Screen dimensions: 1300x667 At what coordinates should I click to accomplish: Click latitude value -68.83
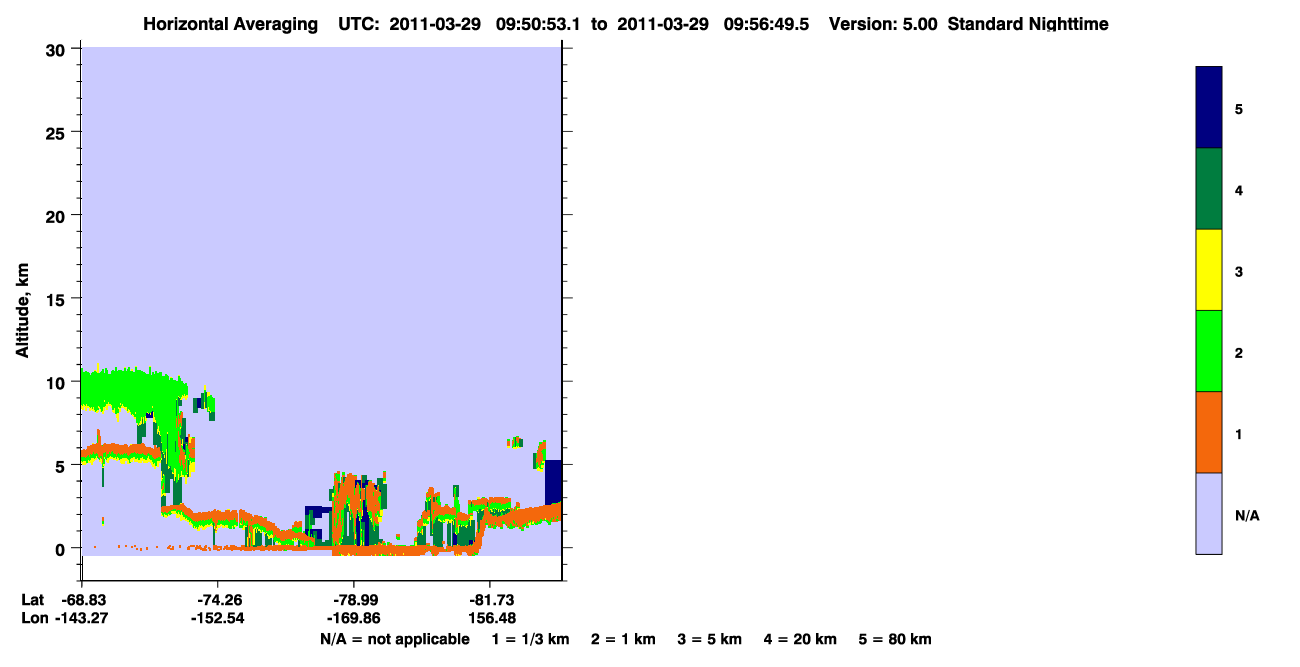point(82,600)
